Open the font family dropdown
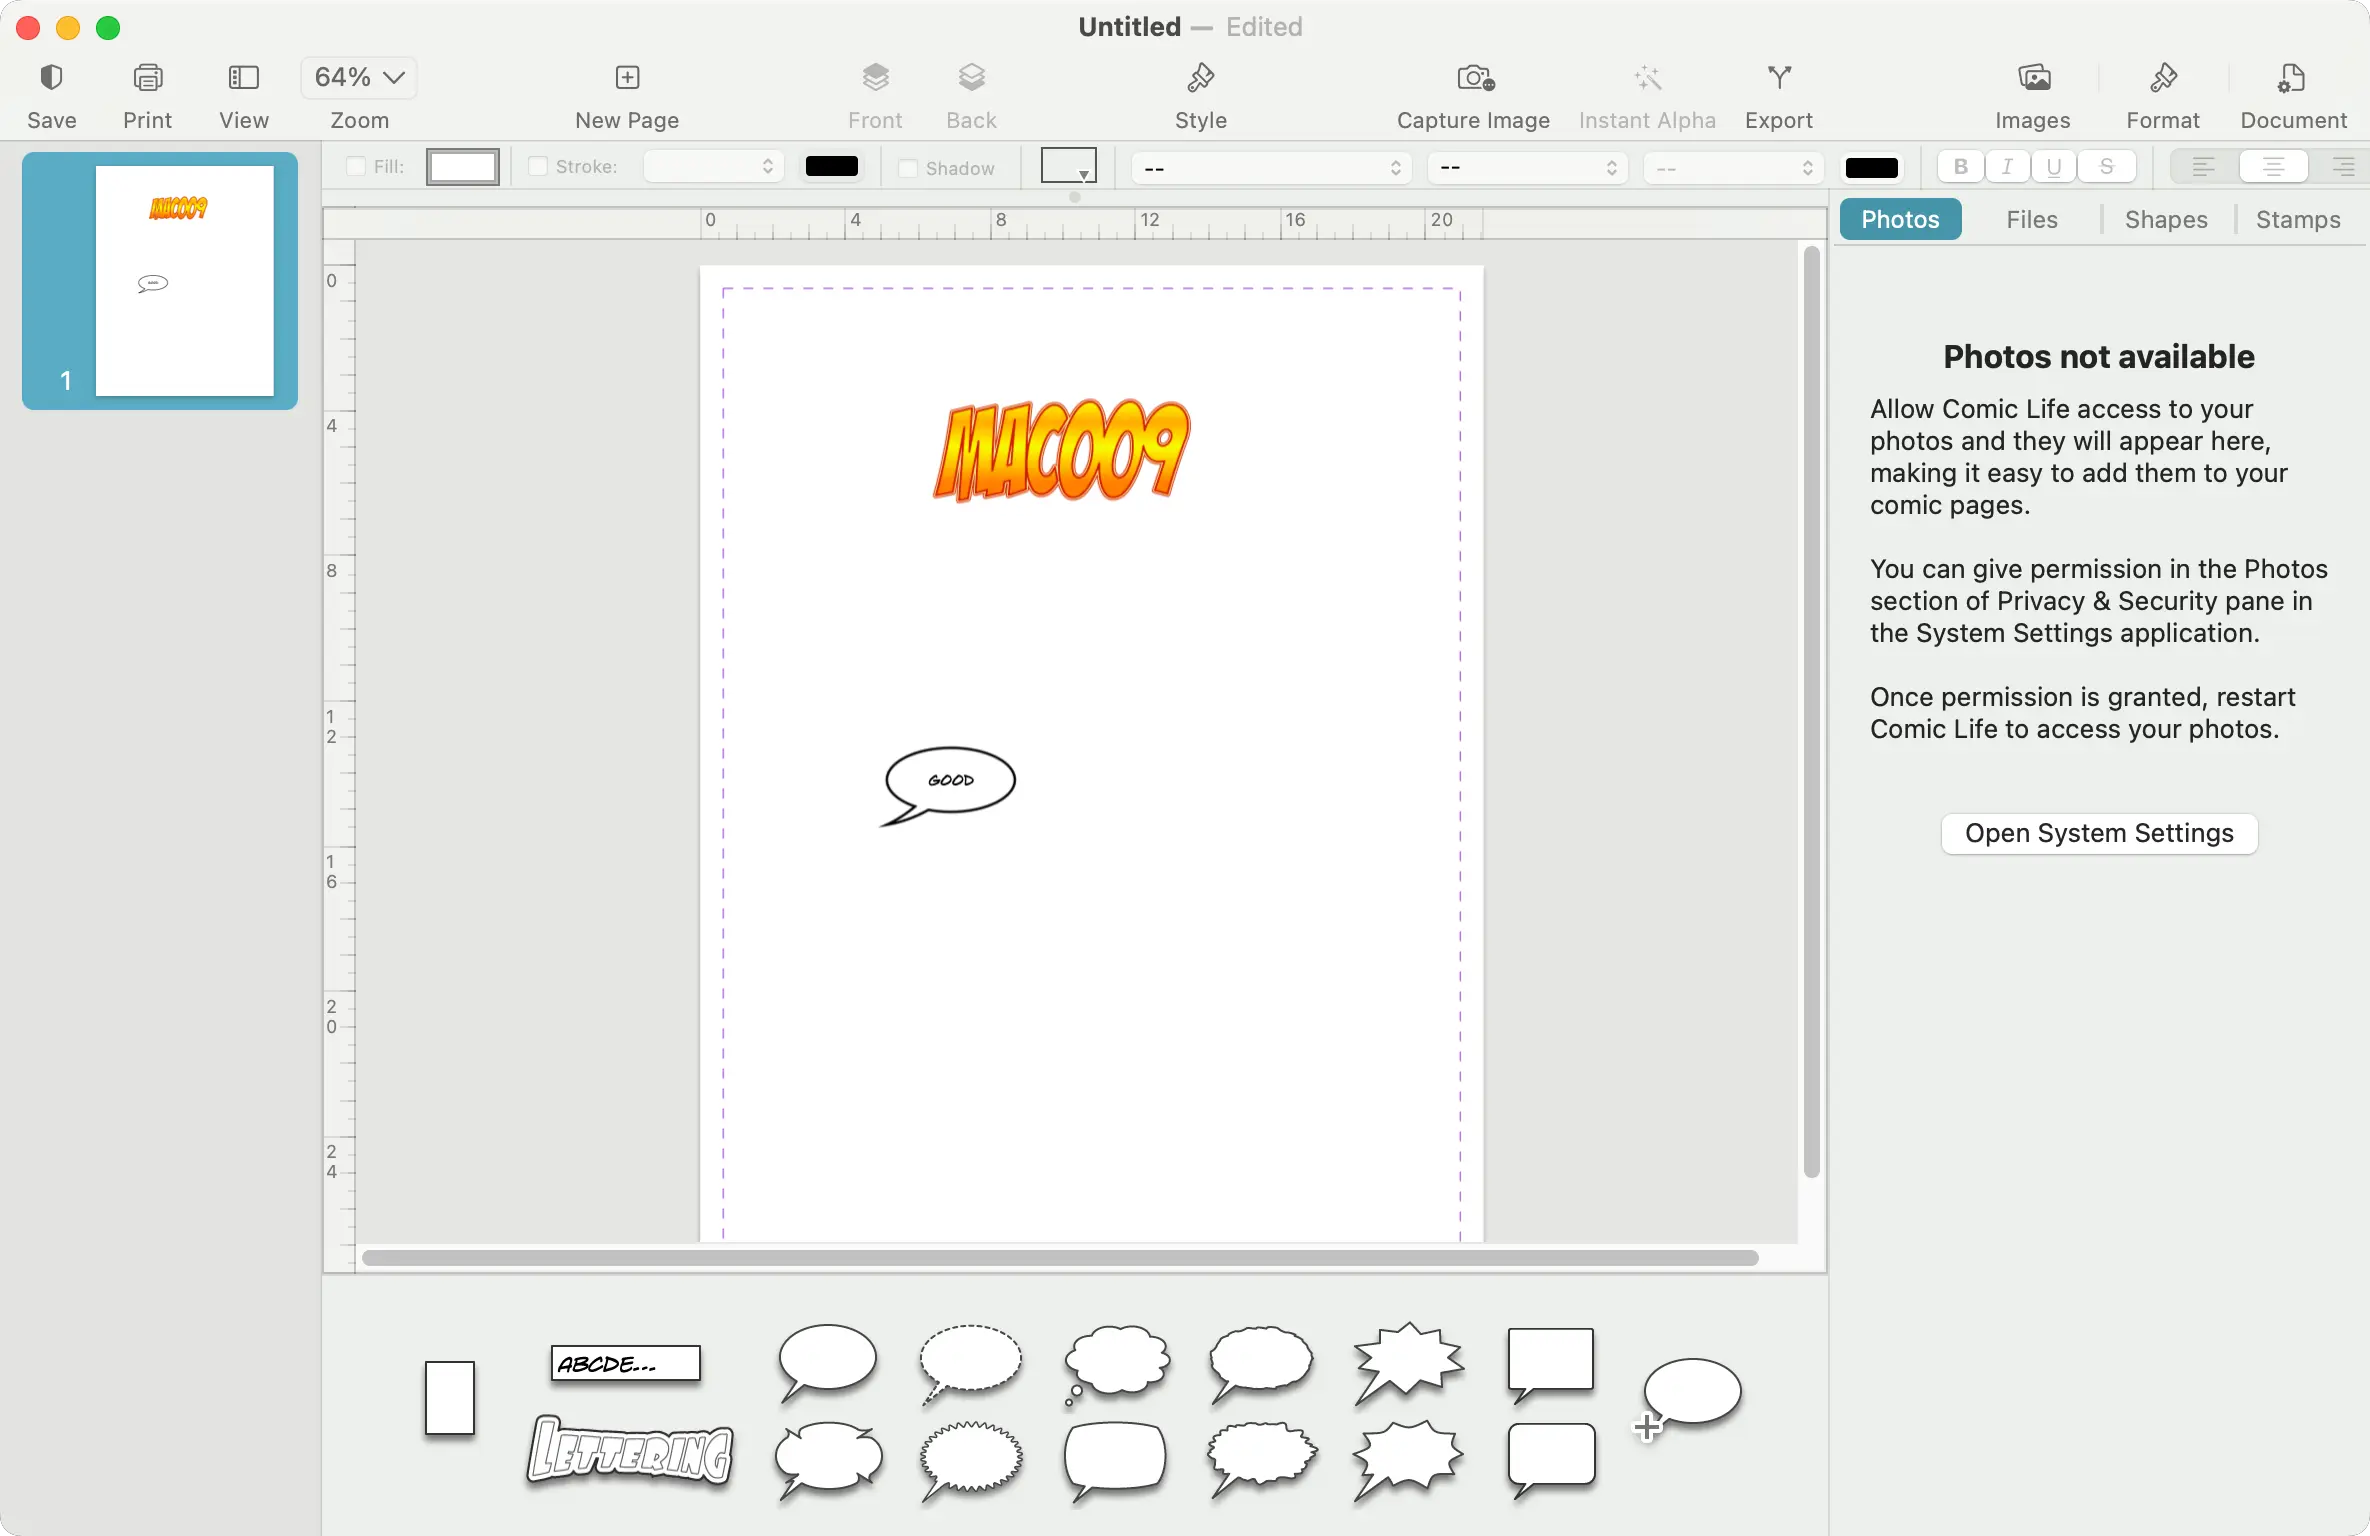The height and width of the screenshot is (1536, 2370). [1270, 169]
